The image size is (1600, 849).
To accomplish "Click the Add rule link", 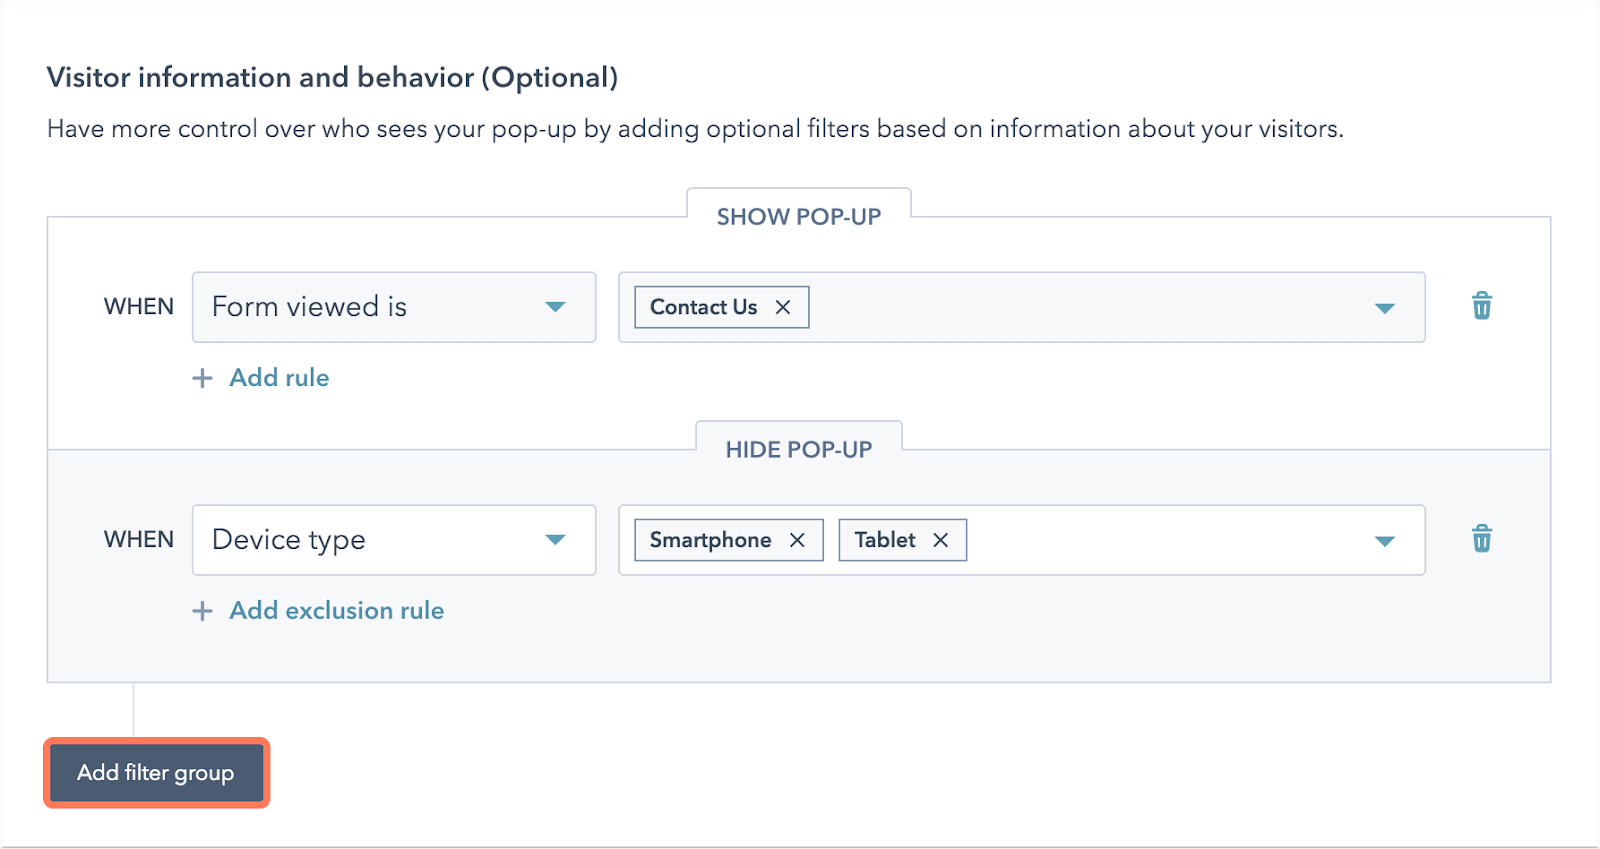I will (279, 378).
